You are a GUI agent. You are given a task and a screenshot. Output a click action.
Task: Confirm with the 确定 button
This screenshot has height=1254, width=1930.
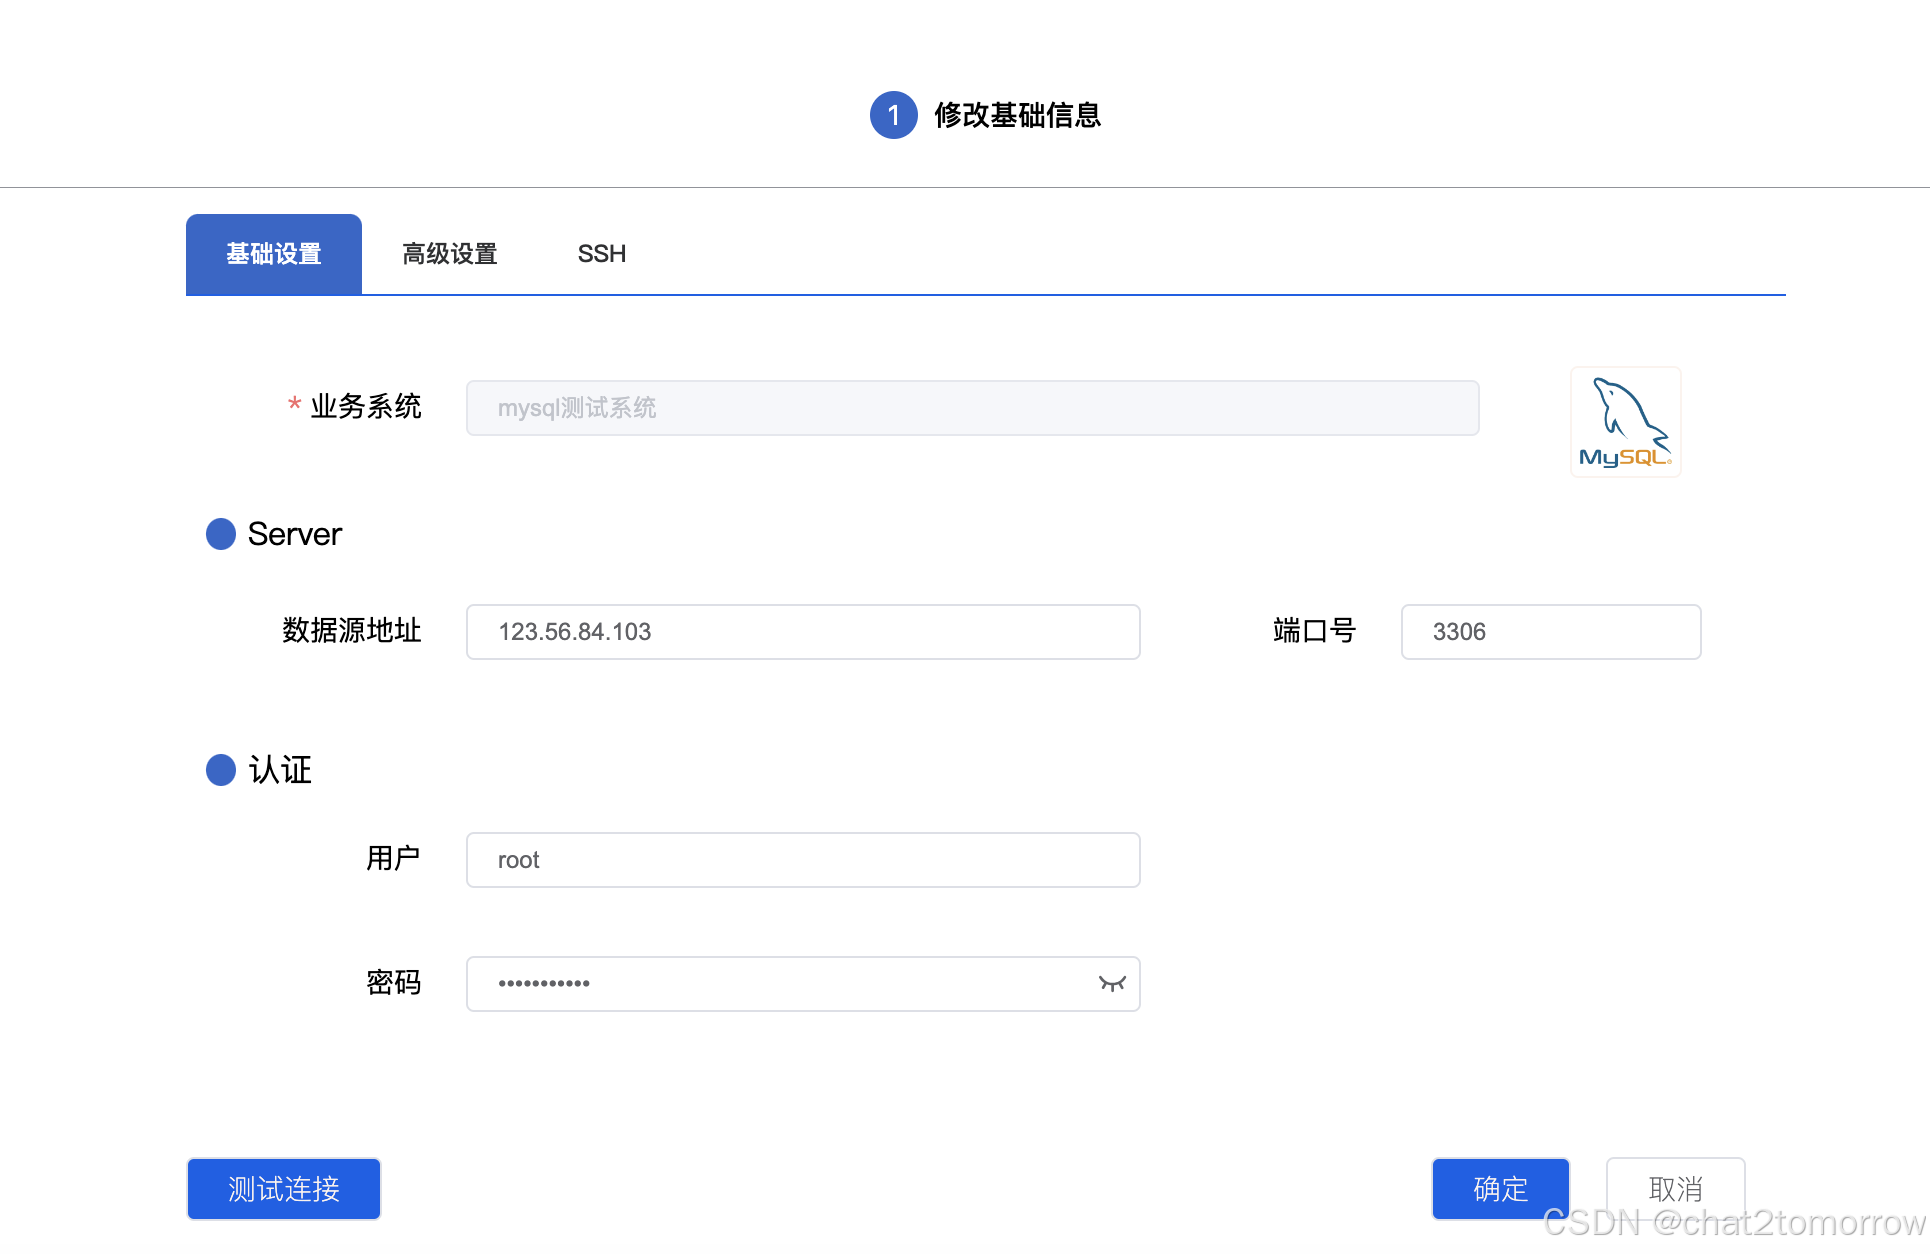[1500, 1189]
